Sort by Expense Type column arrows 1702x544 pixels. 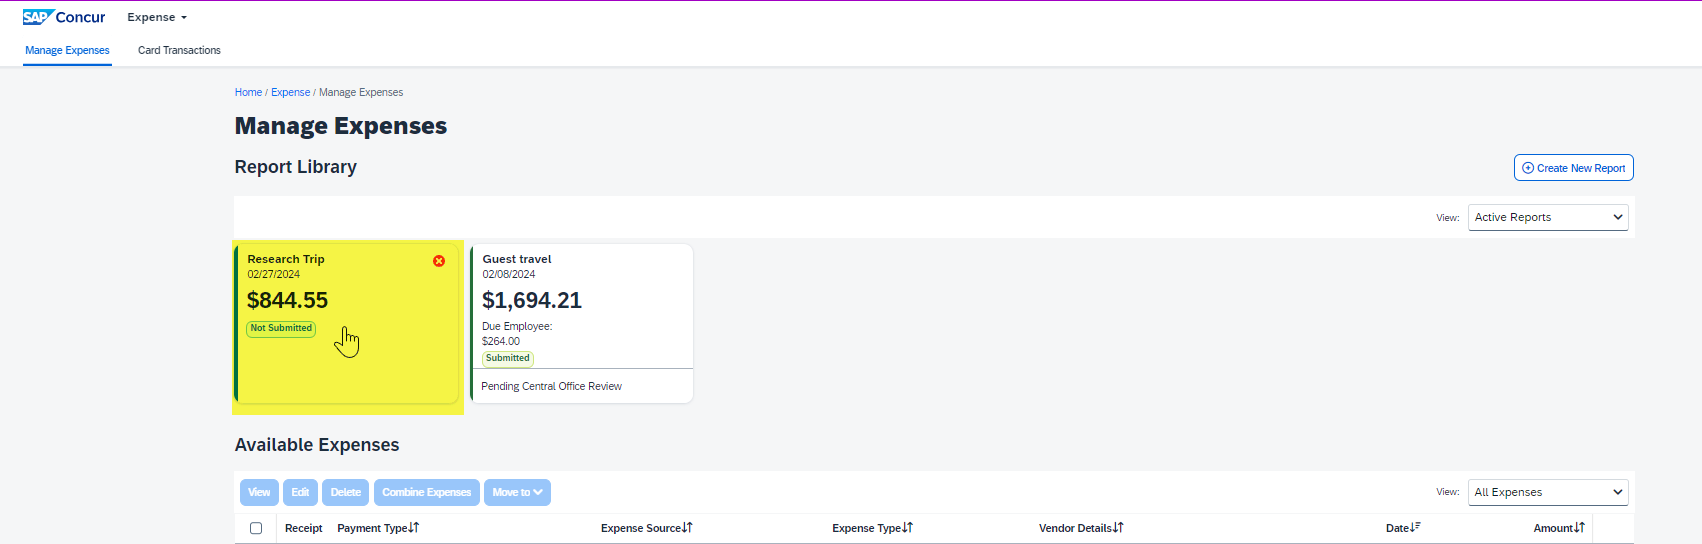(x=908, y=528)
